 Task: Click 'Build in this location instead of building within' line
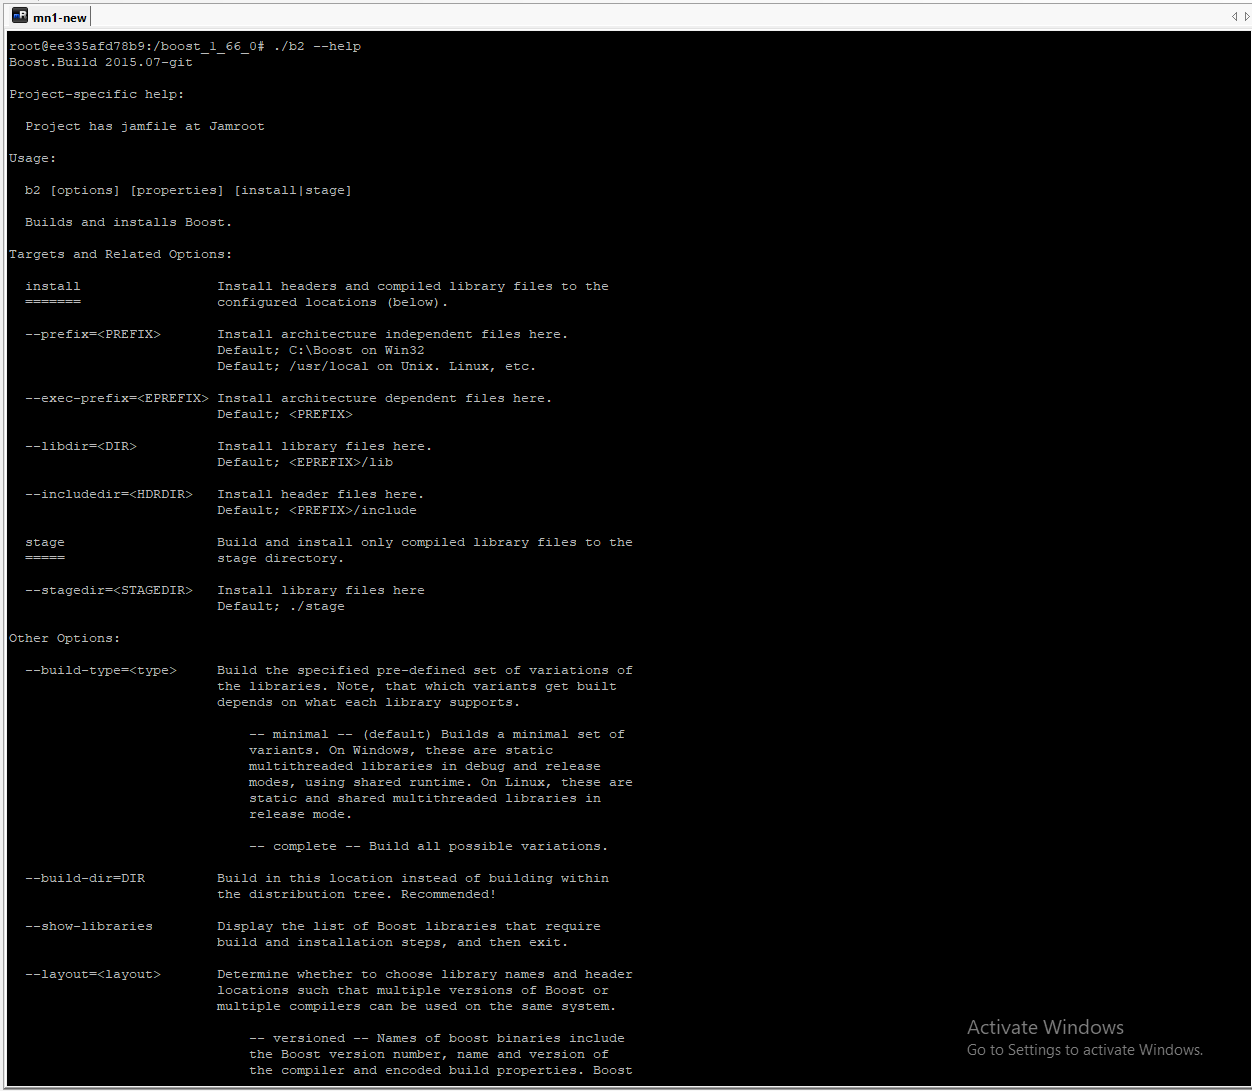coord(413,878)
